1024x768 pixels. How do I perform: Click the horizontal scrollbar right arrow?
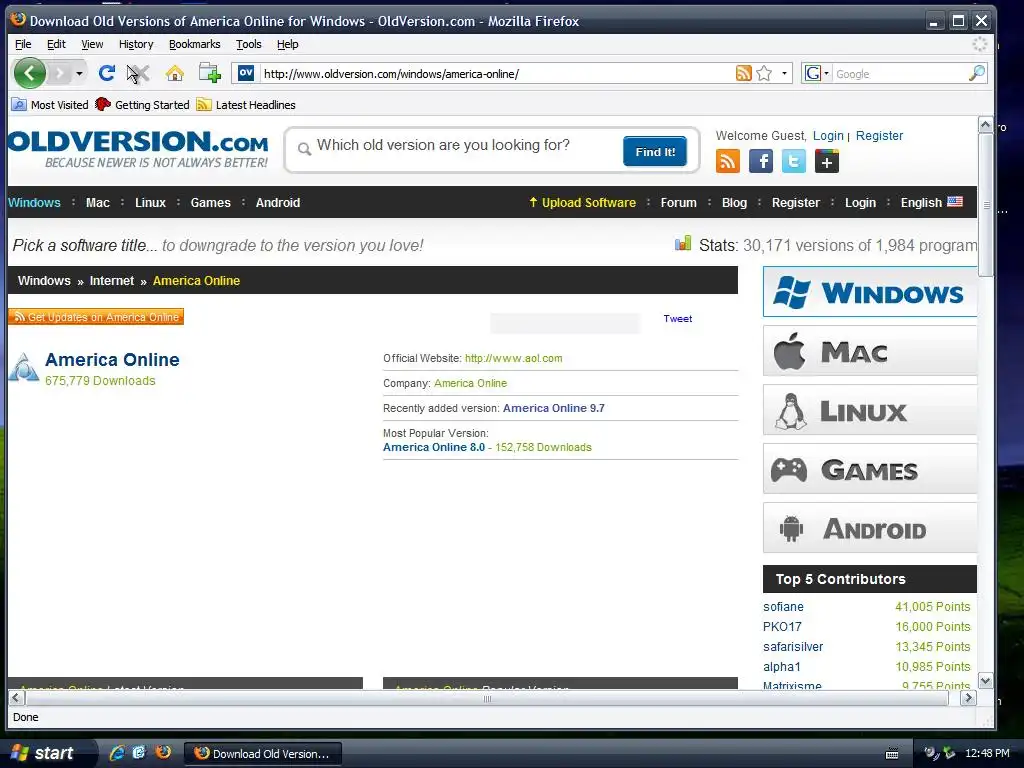968,697
